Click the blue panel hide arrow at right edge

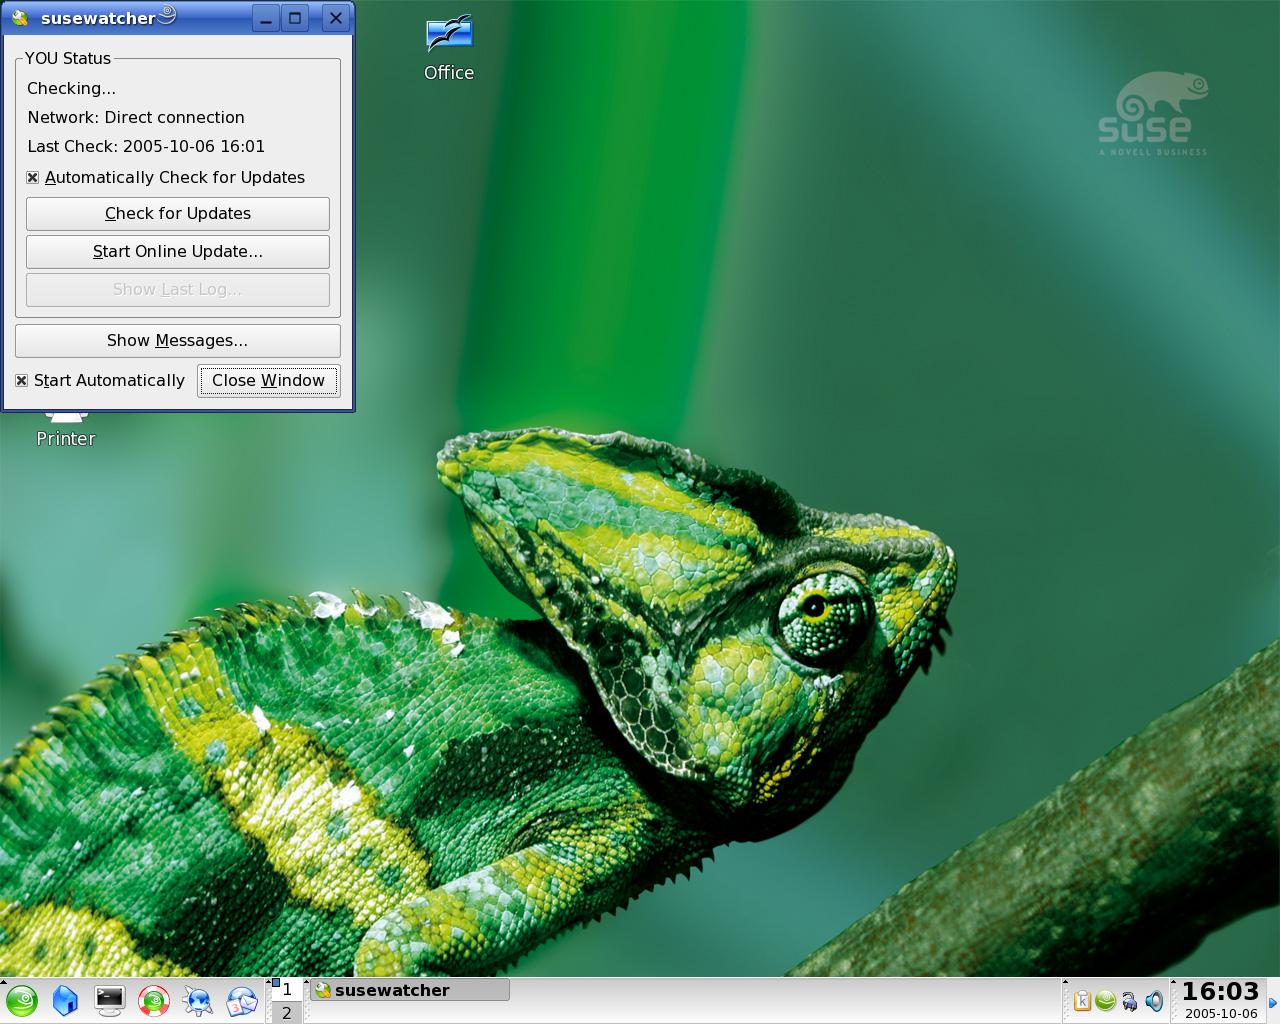click(x=1273, y=1002)
